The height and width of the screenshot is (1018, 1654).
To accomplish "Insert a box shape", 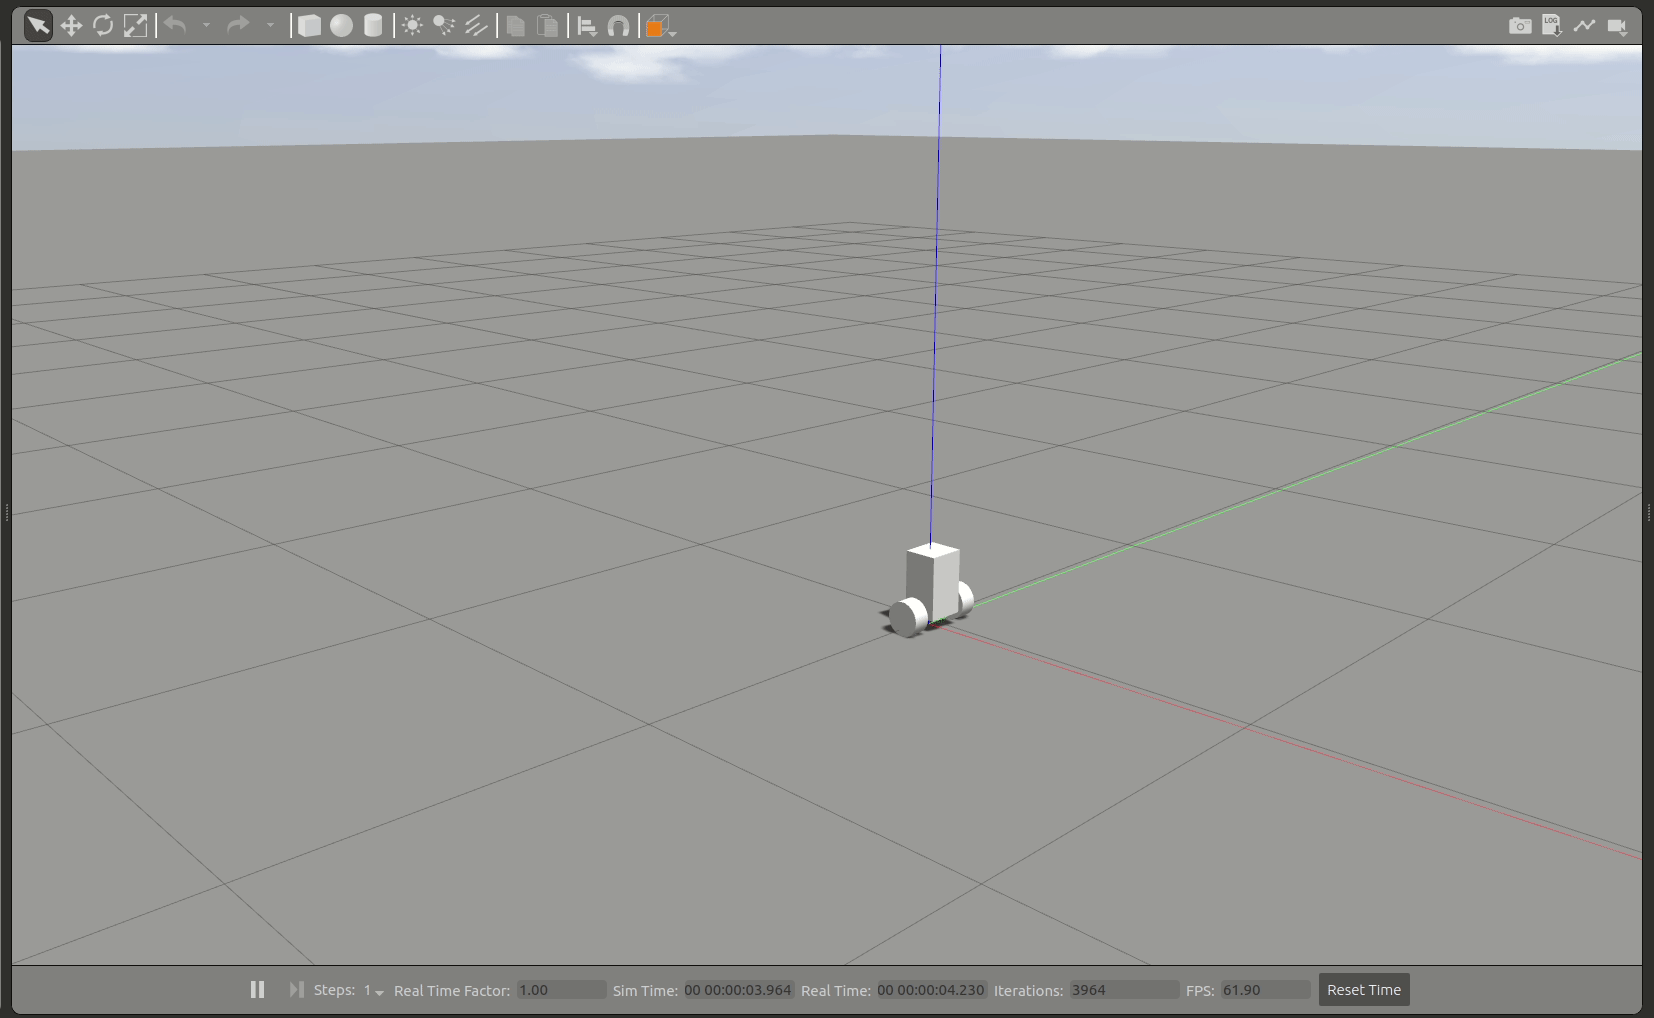I will tap(310, 26).
